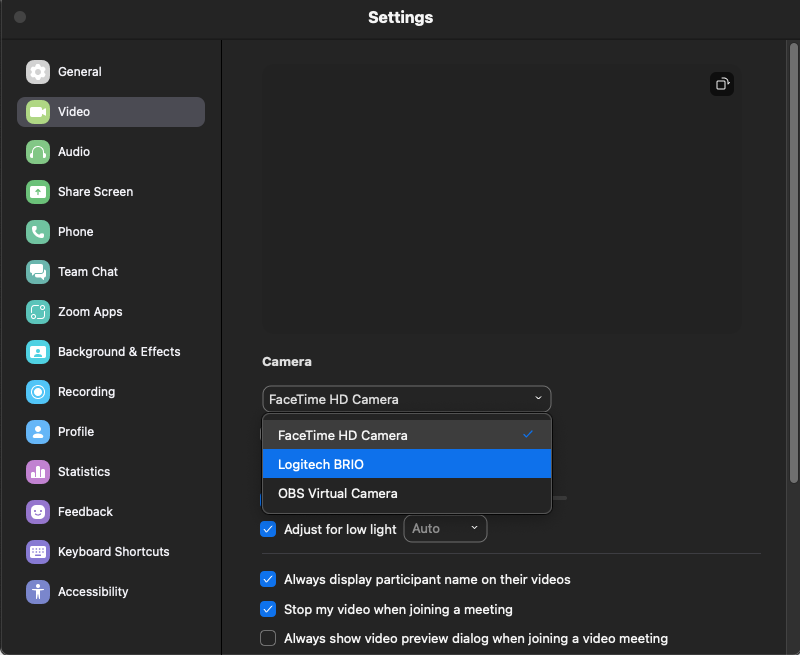Open Team Chat icon
The height and width of the screenshot is (655, 800).
[x=38, y=272]
